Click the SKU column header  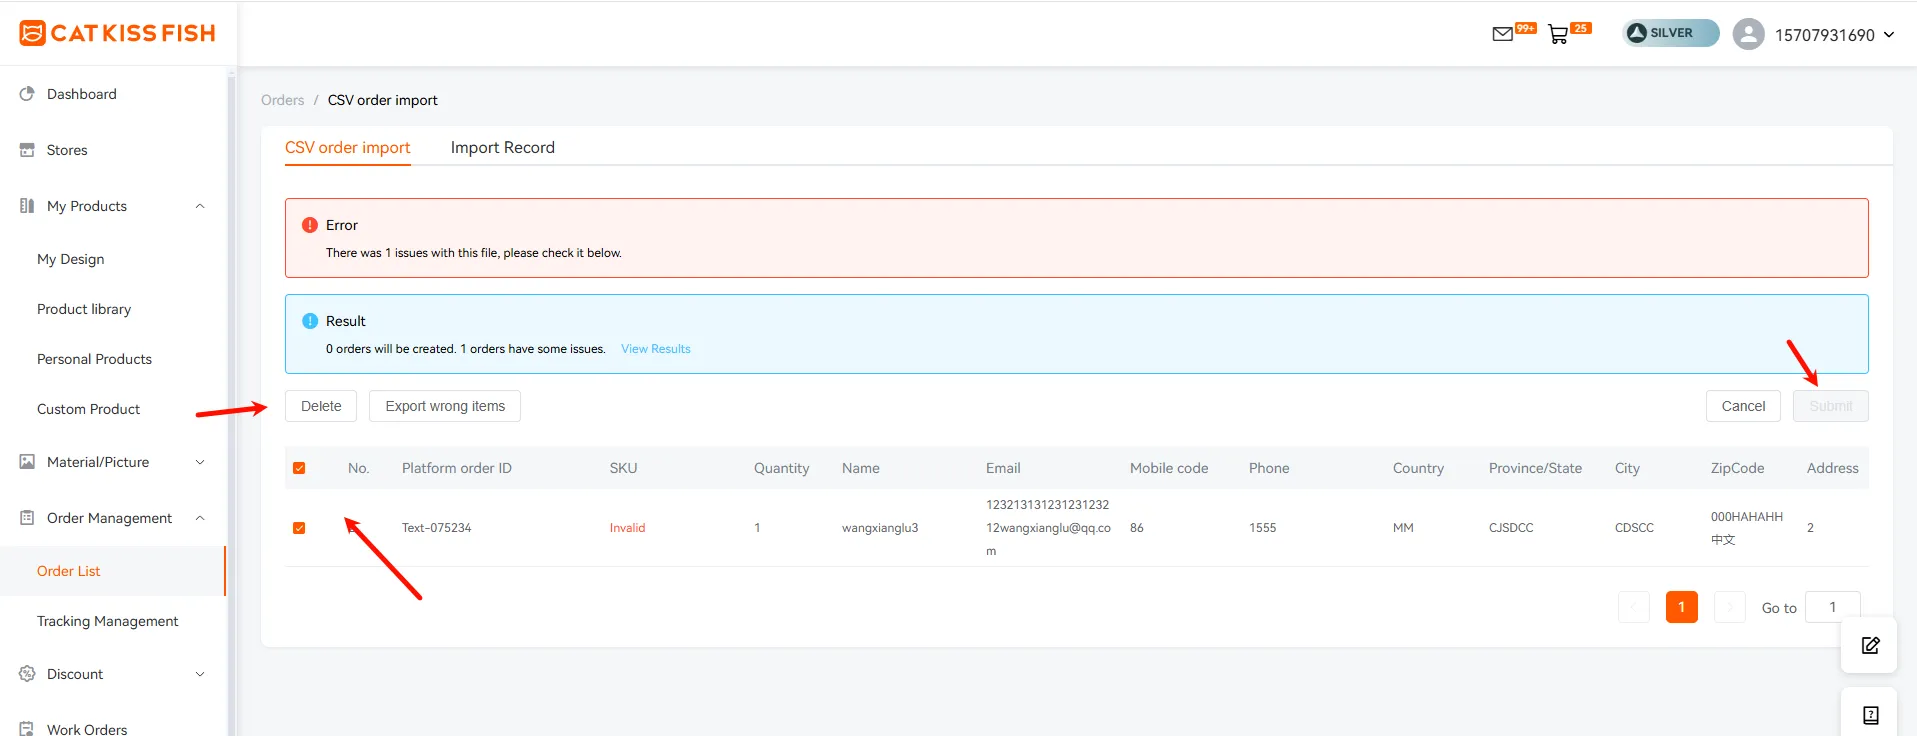click(623, 468)
